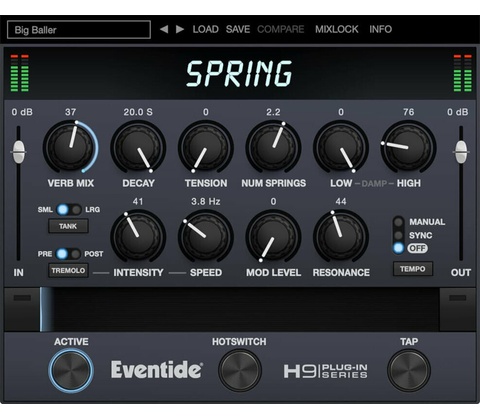
Task: Click the DECAY knob
Action: (138, 147)
